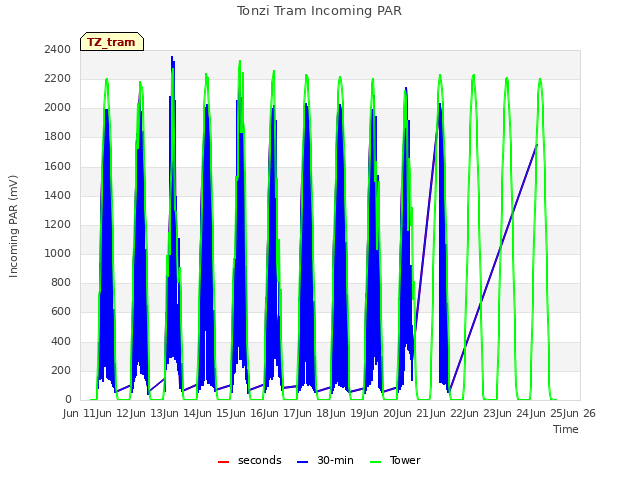
Task: Click the 2200 y-axis tick value
Action: coord(58,78)
